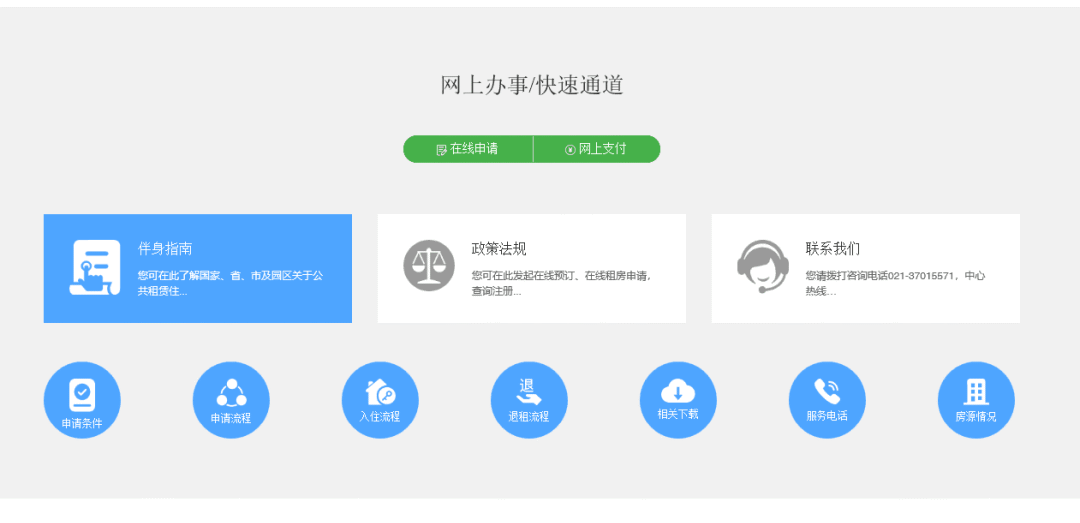This screenshot has height=523, width=1080.
Task: Click the 在线申请 green button
Action: [468, 149]
